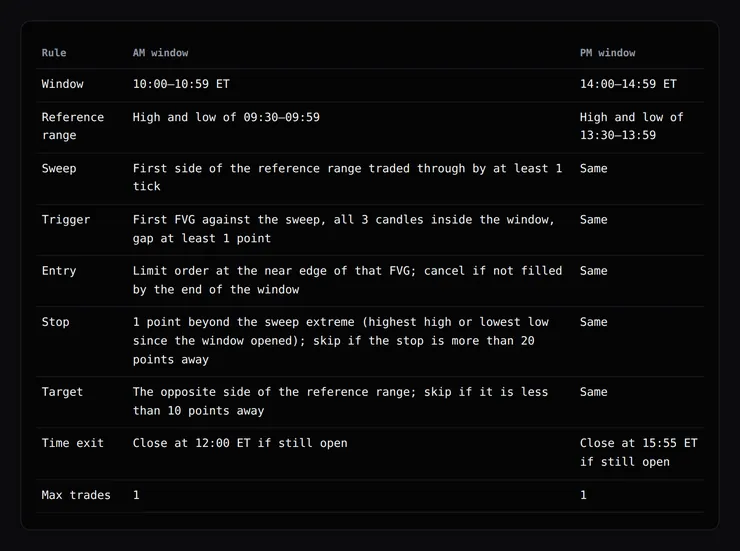Click 'Same' in the Sweep row
This screenshot has height=551, width=740.
594,168
